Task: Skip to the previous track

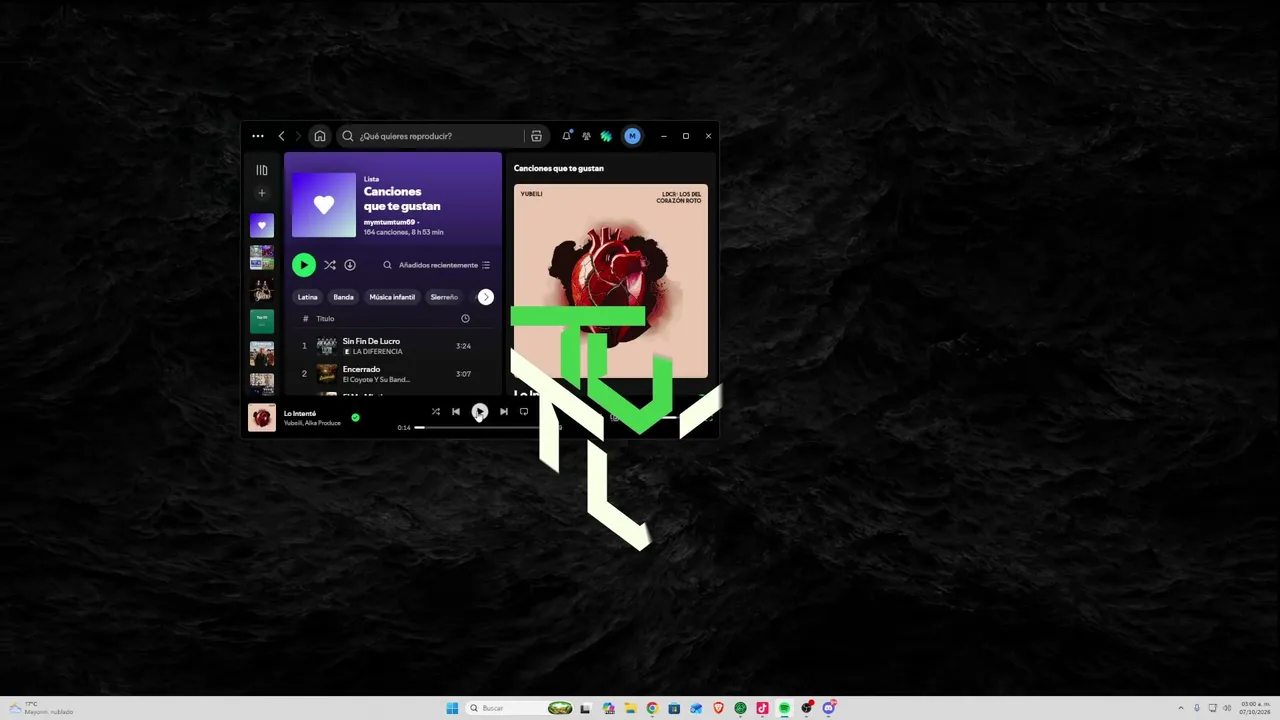Action: 456,411
